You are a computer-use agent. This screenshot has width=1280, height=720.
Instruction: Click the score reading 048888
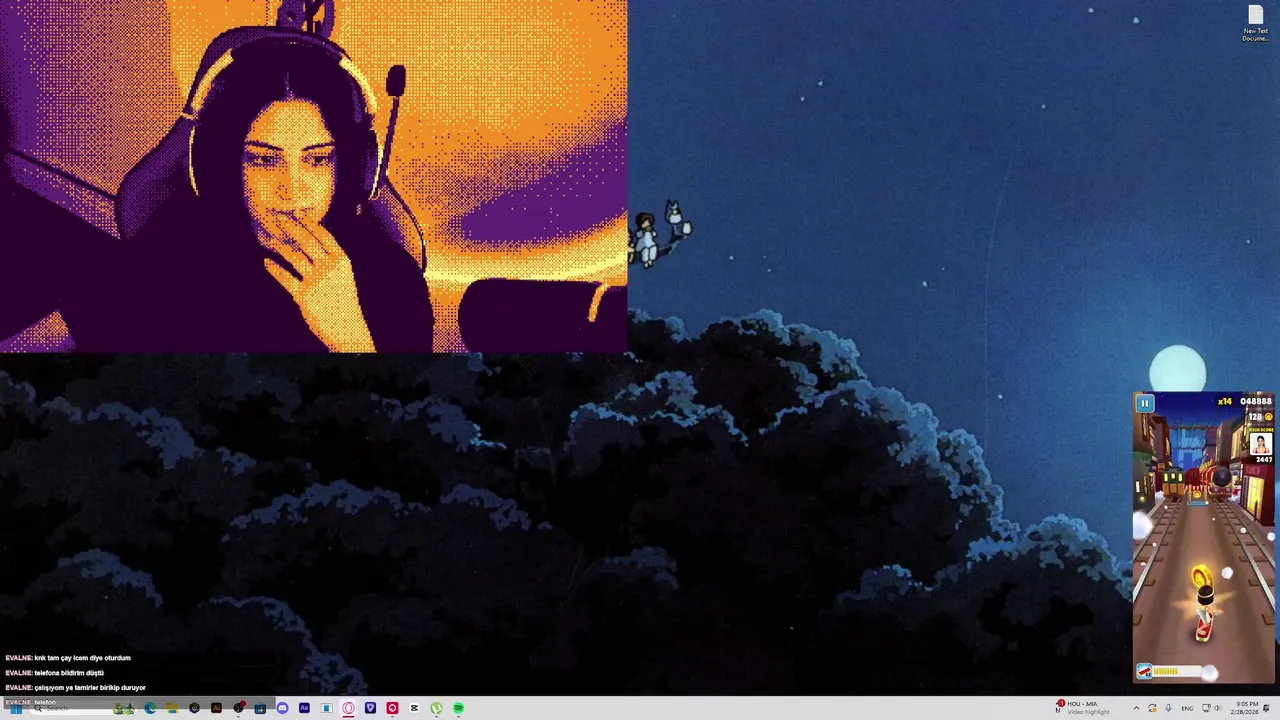[x=1256, y=401]
